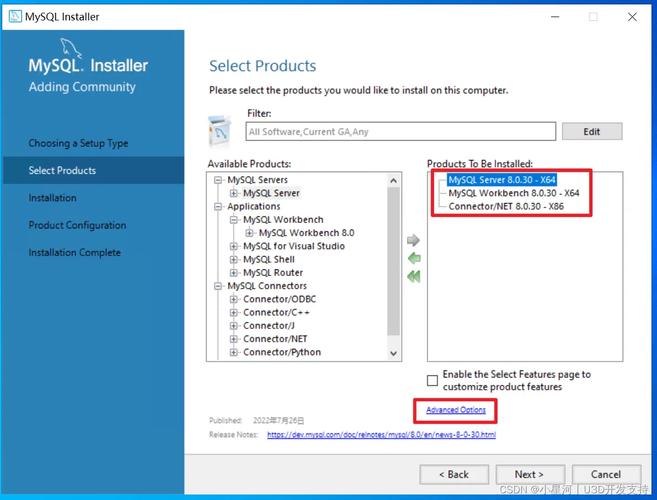The image size is (657, 500).
Task: Select Connector/ODBC tree label
Action: (x=279, y=299)
